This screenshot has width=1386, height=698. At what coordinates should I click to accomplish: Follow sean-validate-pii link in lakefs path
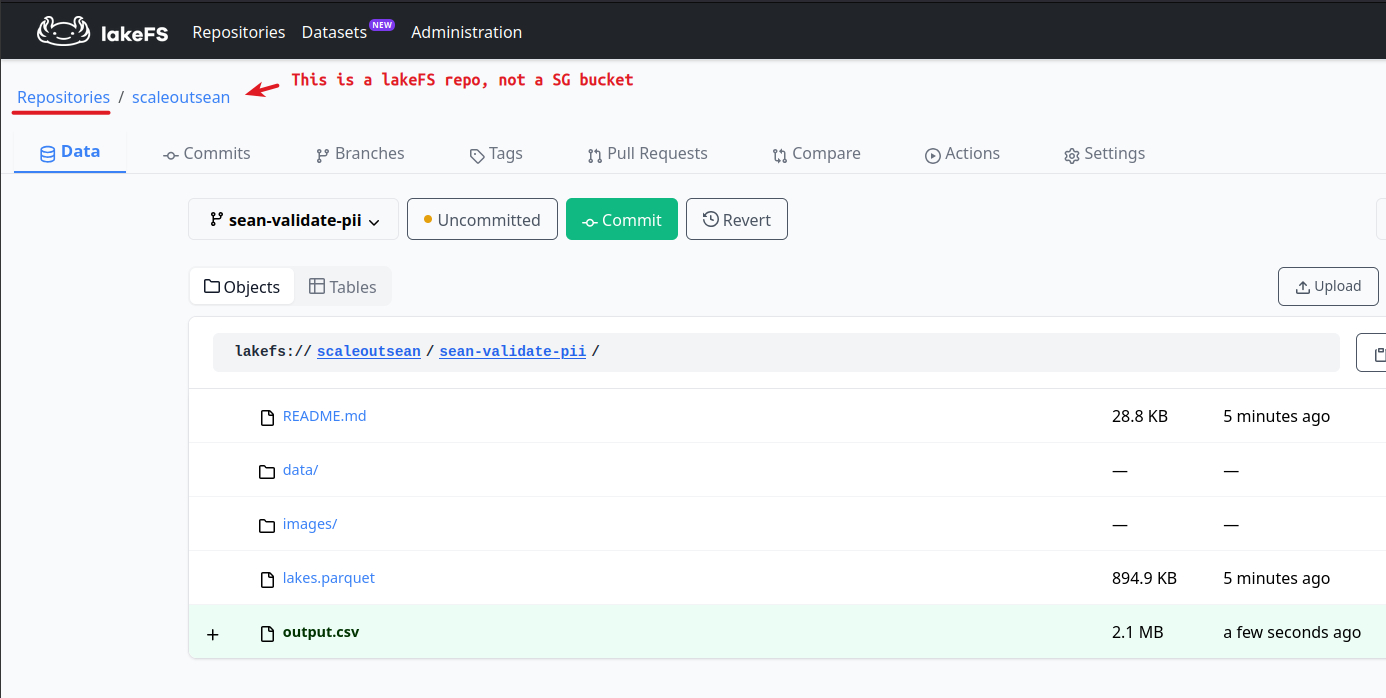pyautogui.click(x=512, y=351)
